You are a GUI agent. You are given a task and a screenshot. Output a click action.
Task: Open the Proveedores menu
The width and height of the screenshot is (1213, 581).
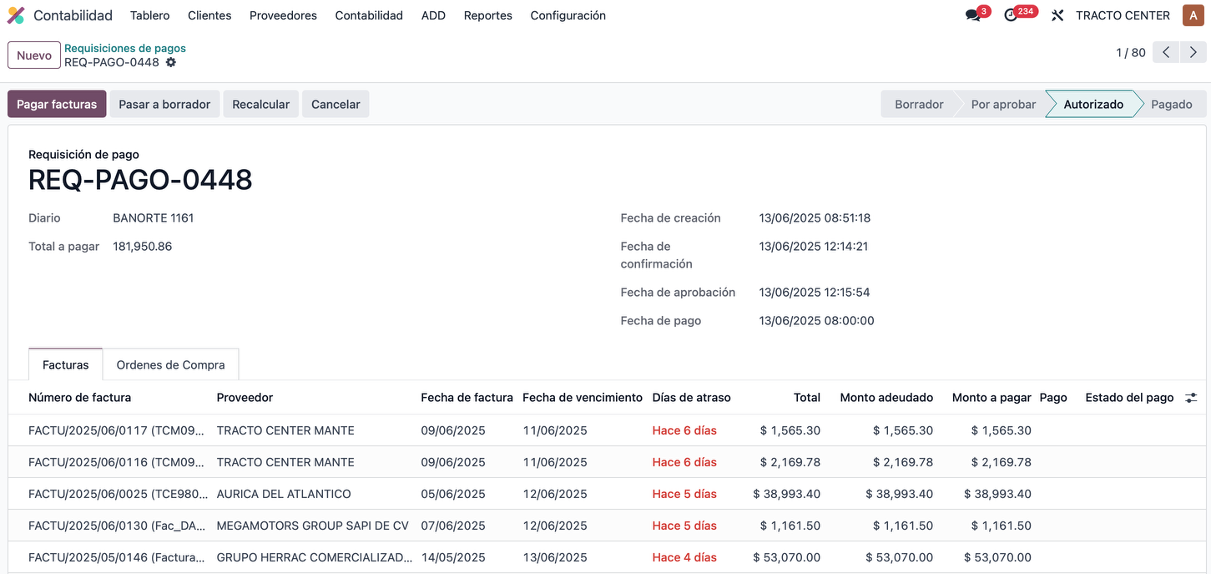tap(283, 16)
